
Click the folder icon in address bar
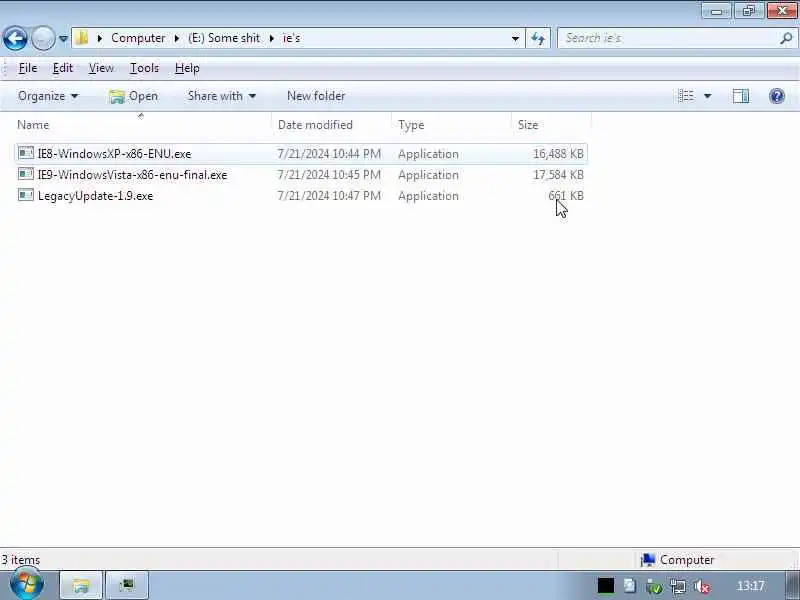pos(82,38)
